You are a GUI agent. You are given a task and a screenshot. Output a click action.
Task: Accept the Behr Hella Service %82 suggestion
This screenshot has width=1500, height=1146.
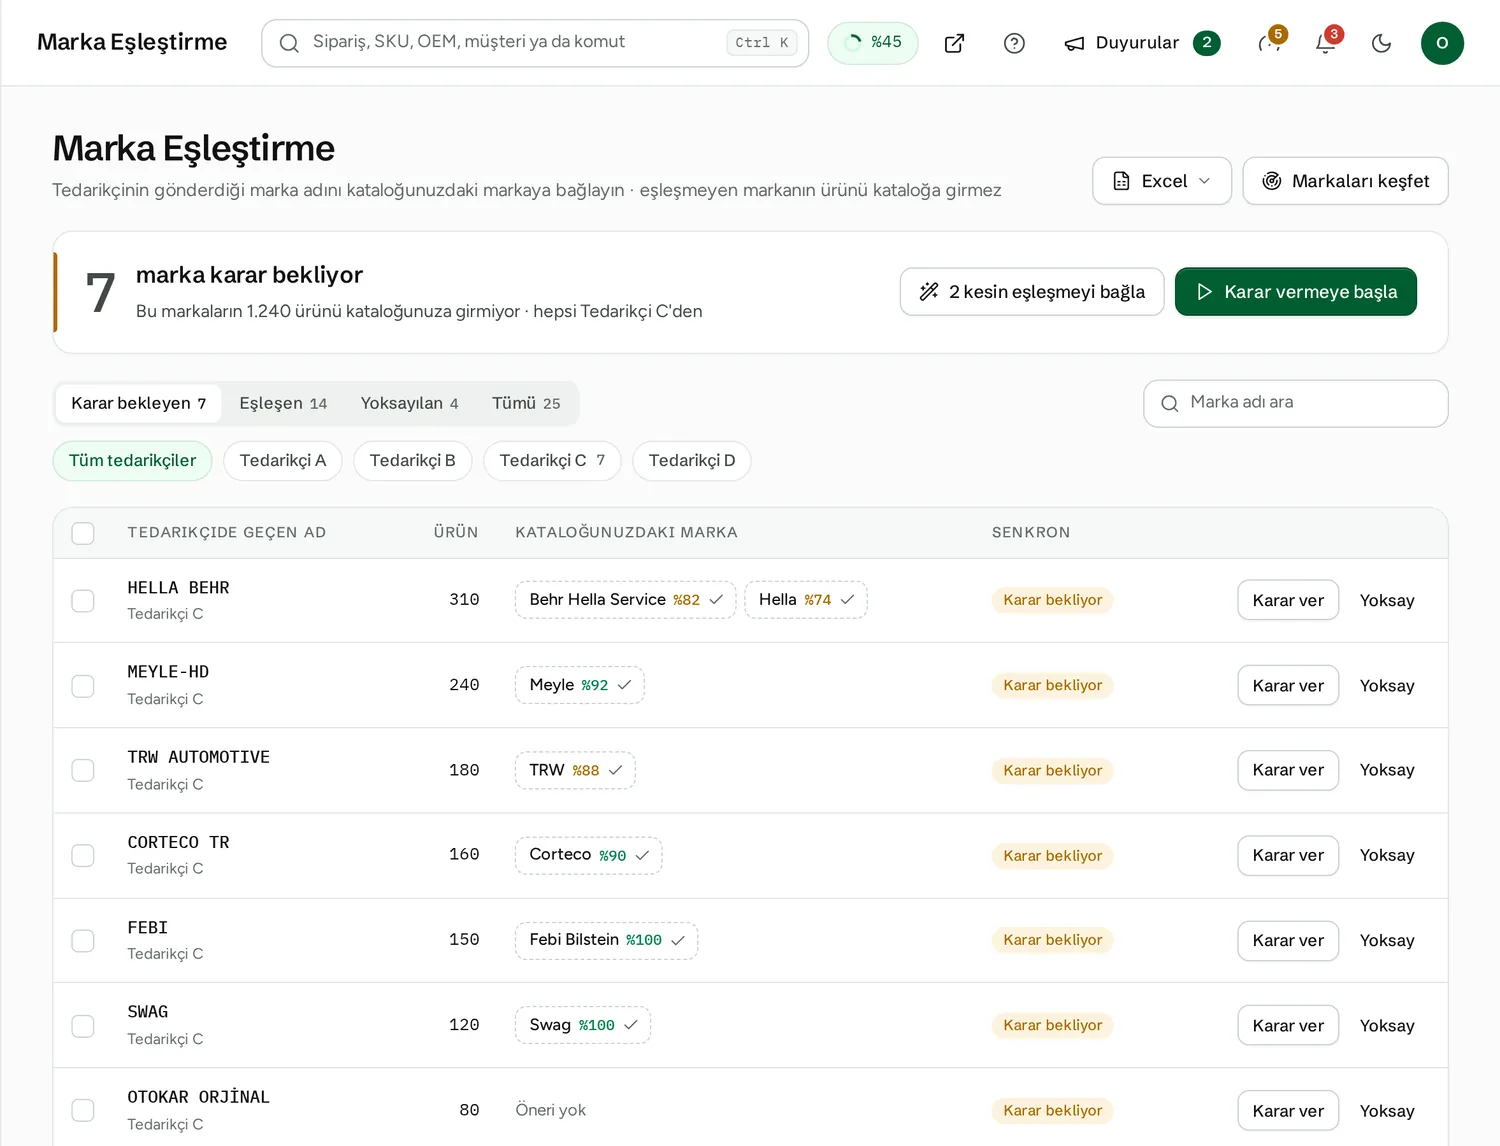(x=626, y=600)
